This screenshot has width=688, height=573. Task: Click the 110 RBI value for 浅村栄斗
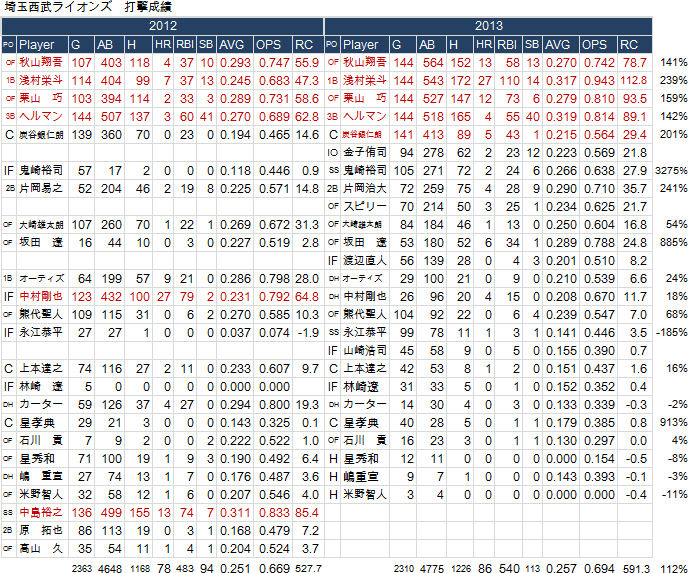[509, 80]
